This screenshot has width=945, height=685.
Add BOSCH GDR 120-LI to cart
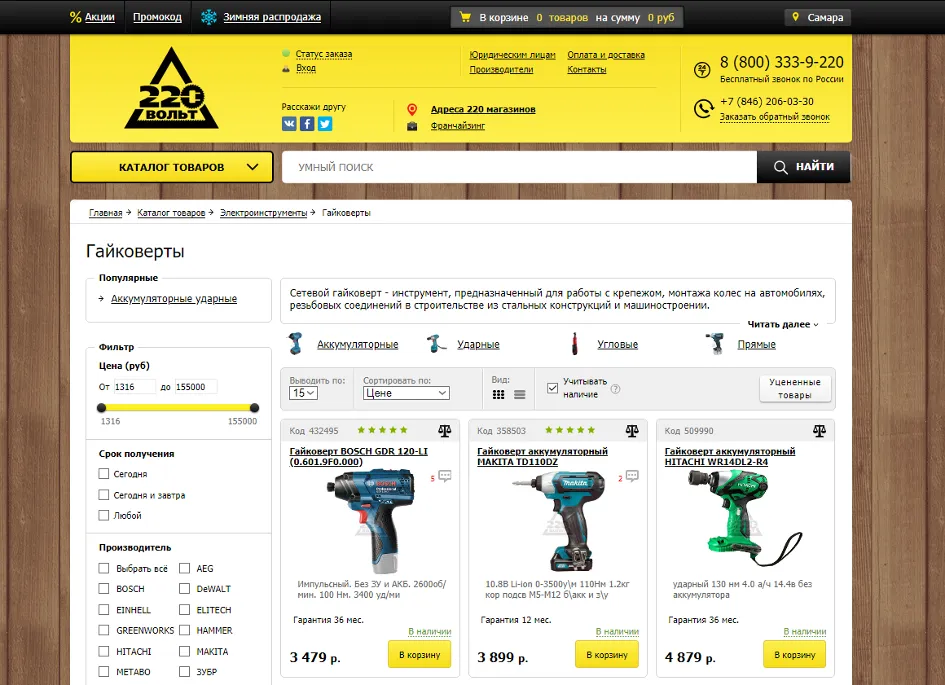click(419, 654)
